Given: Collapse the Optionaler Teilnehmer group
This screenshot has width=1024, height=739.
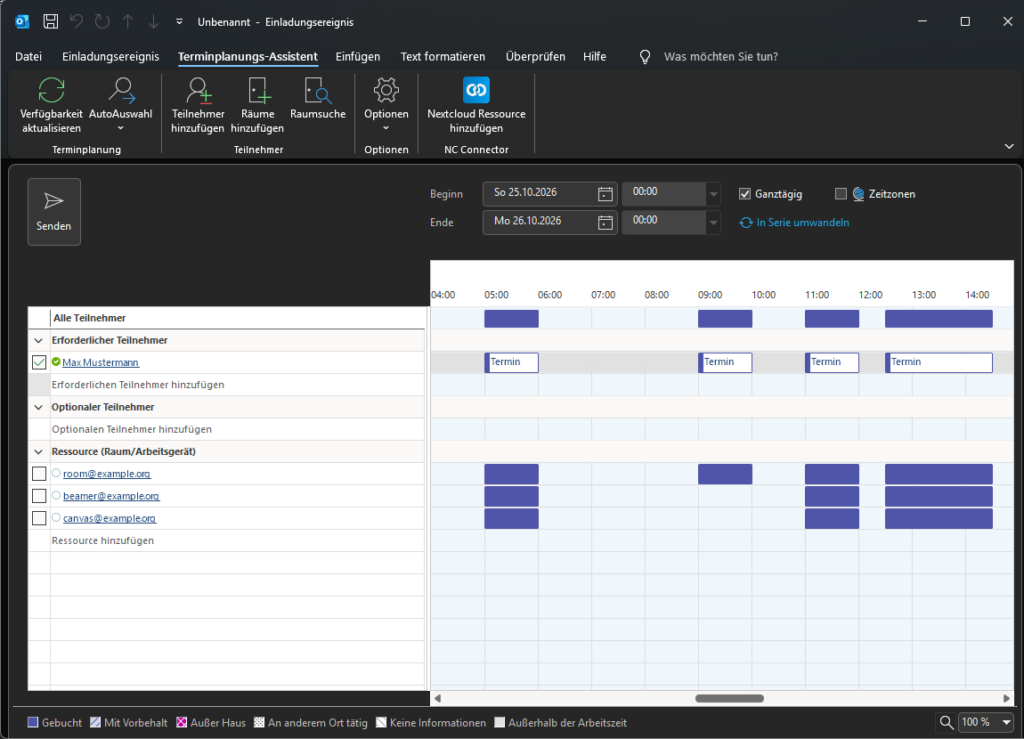Looking at the screenshot, I should (x=39, y=407).
